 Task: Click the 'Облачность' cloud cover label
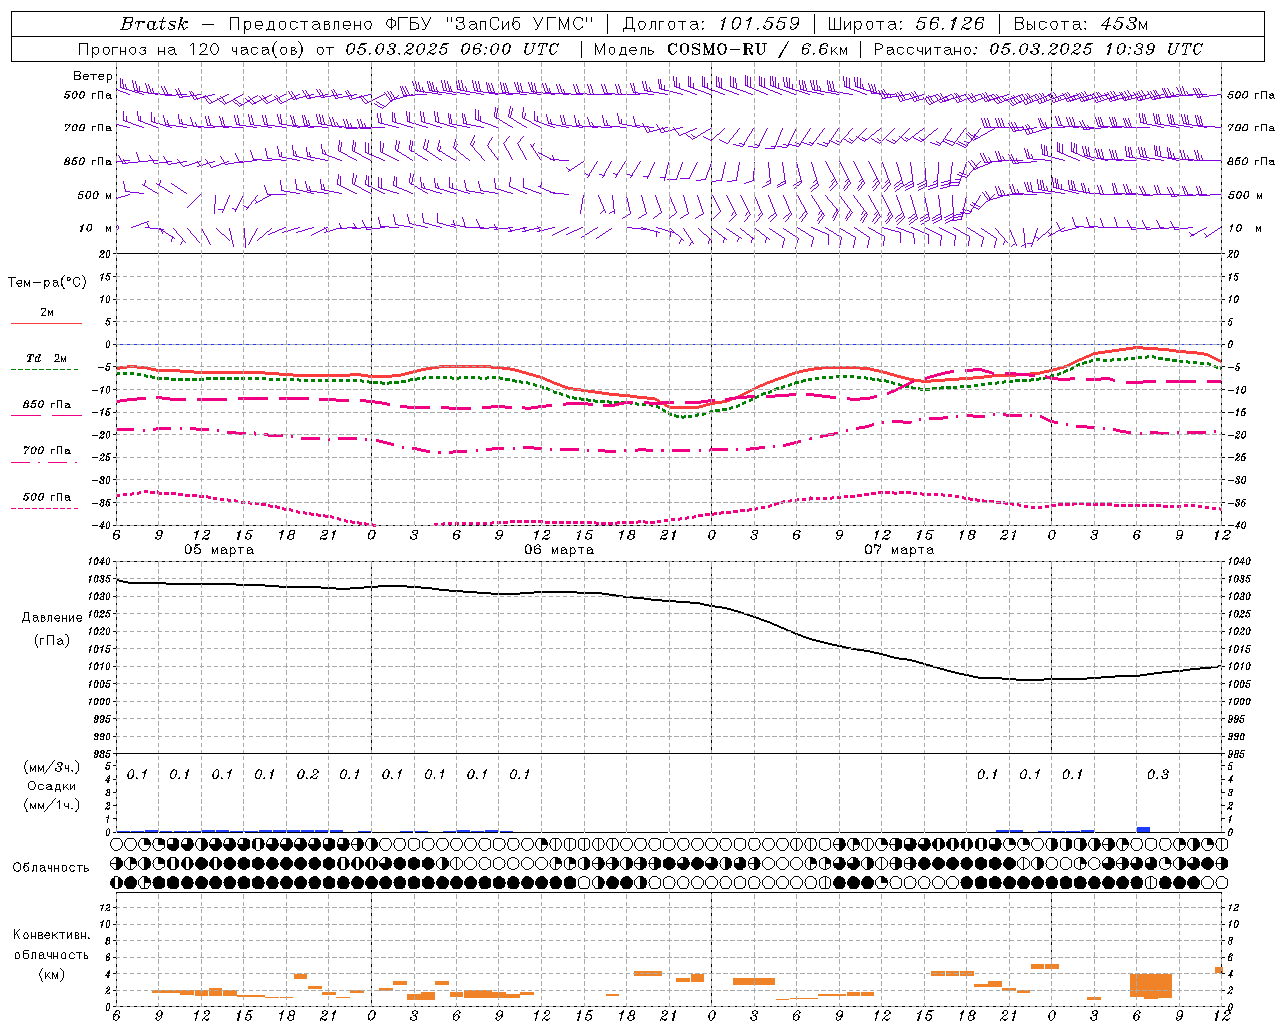click(x=51, y=867)
